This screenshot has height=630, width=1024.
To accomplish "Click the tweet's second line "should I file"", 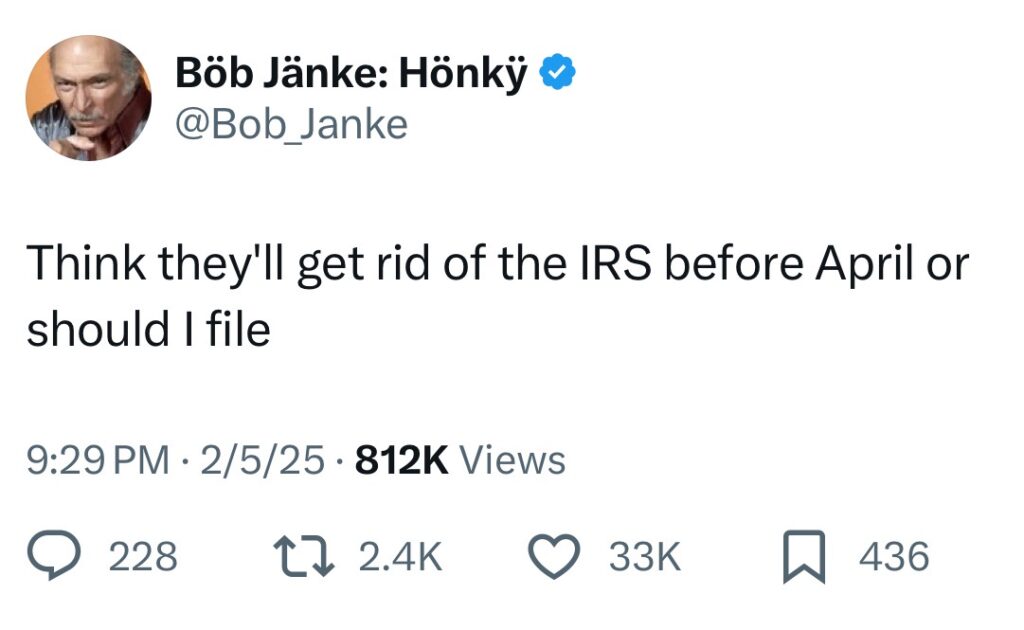I will 148,330.
